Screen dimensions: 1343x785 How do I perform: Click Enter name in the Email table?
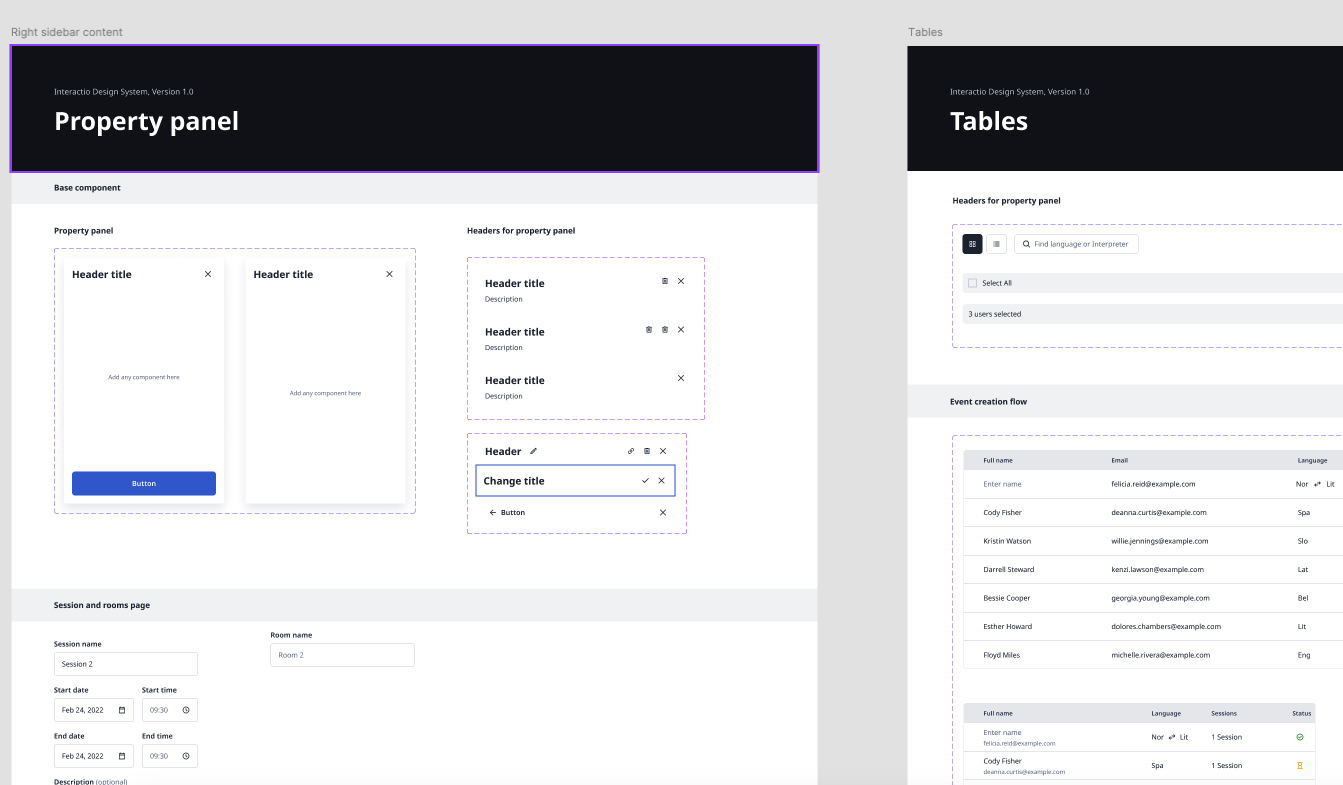[1002, 484]
